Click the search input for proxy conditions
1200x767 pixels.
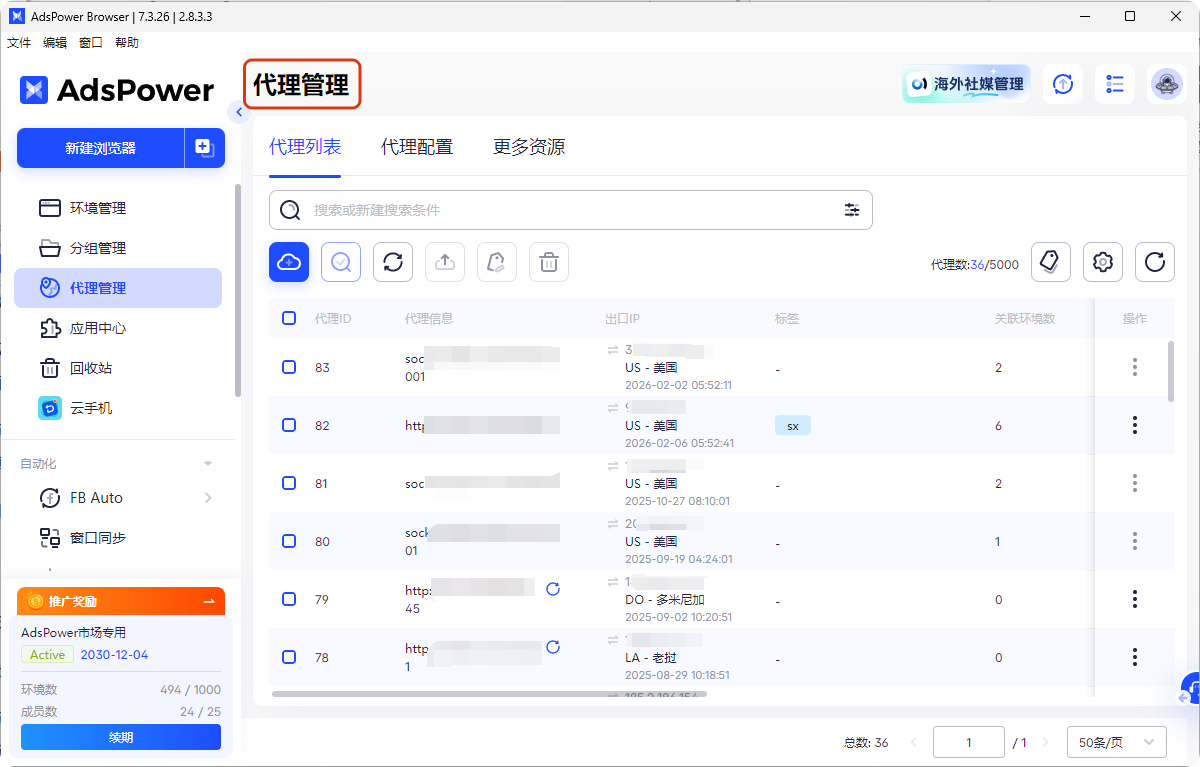pyautogui.click(x=560, y=210)
